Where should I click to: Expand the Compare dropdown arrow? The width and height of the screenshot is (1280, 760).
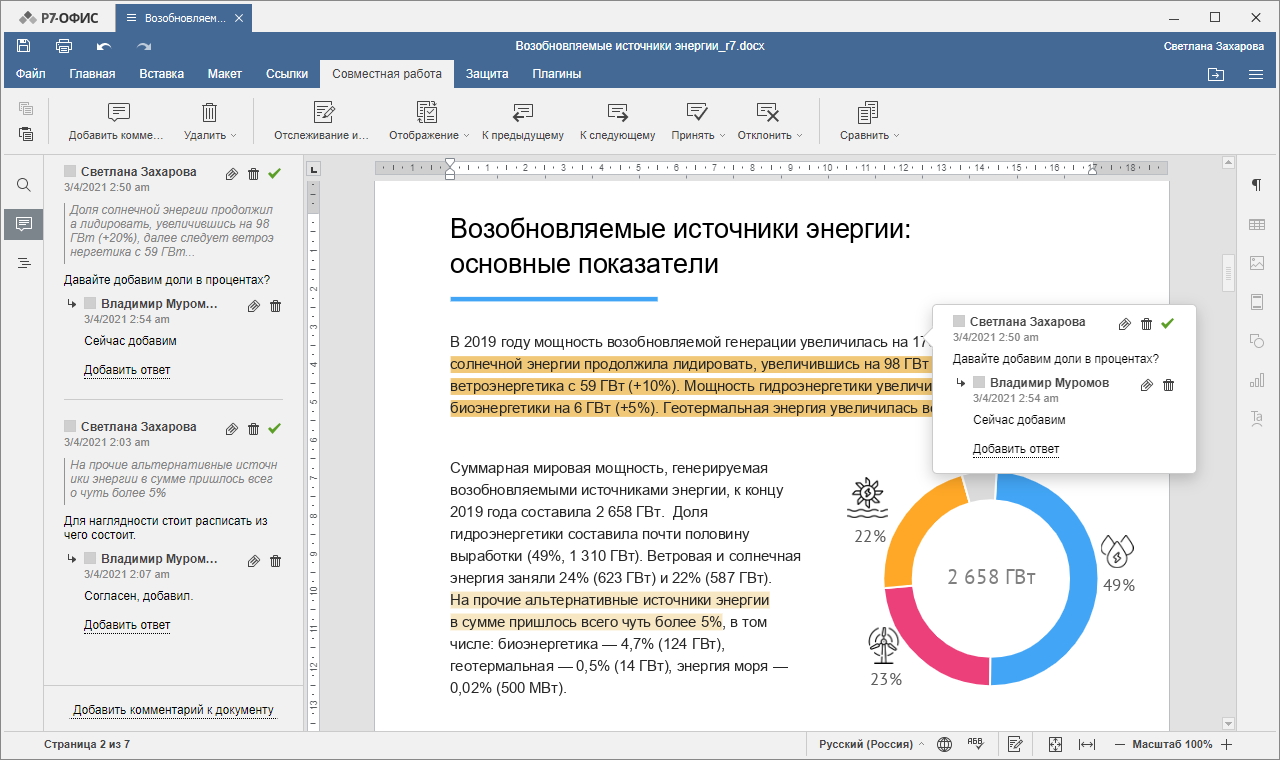pyautogui.click(x=896, y=136)
